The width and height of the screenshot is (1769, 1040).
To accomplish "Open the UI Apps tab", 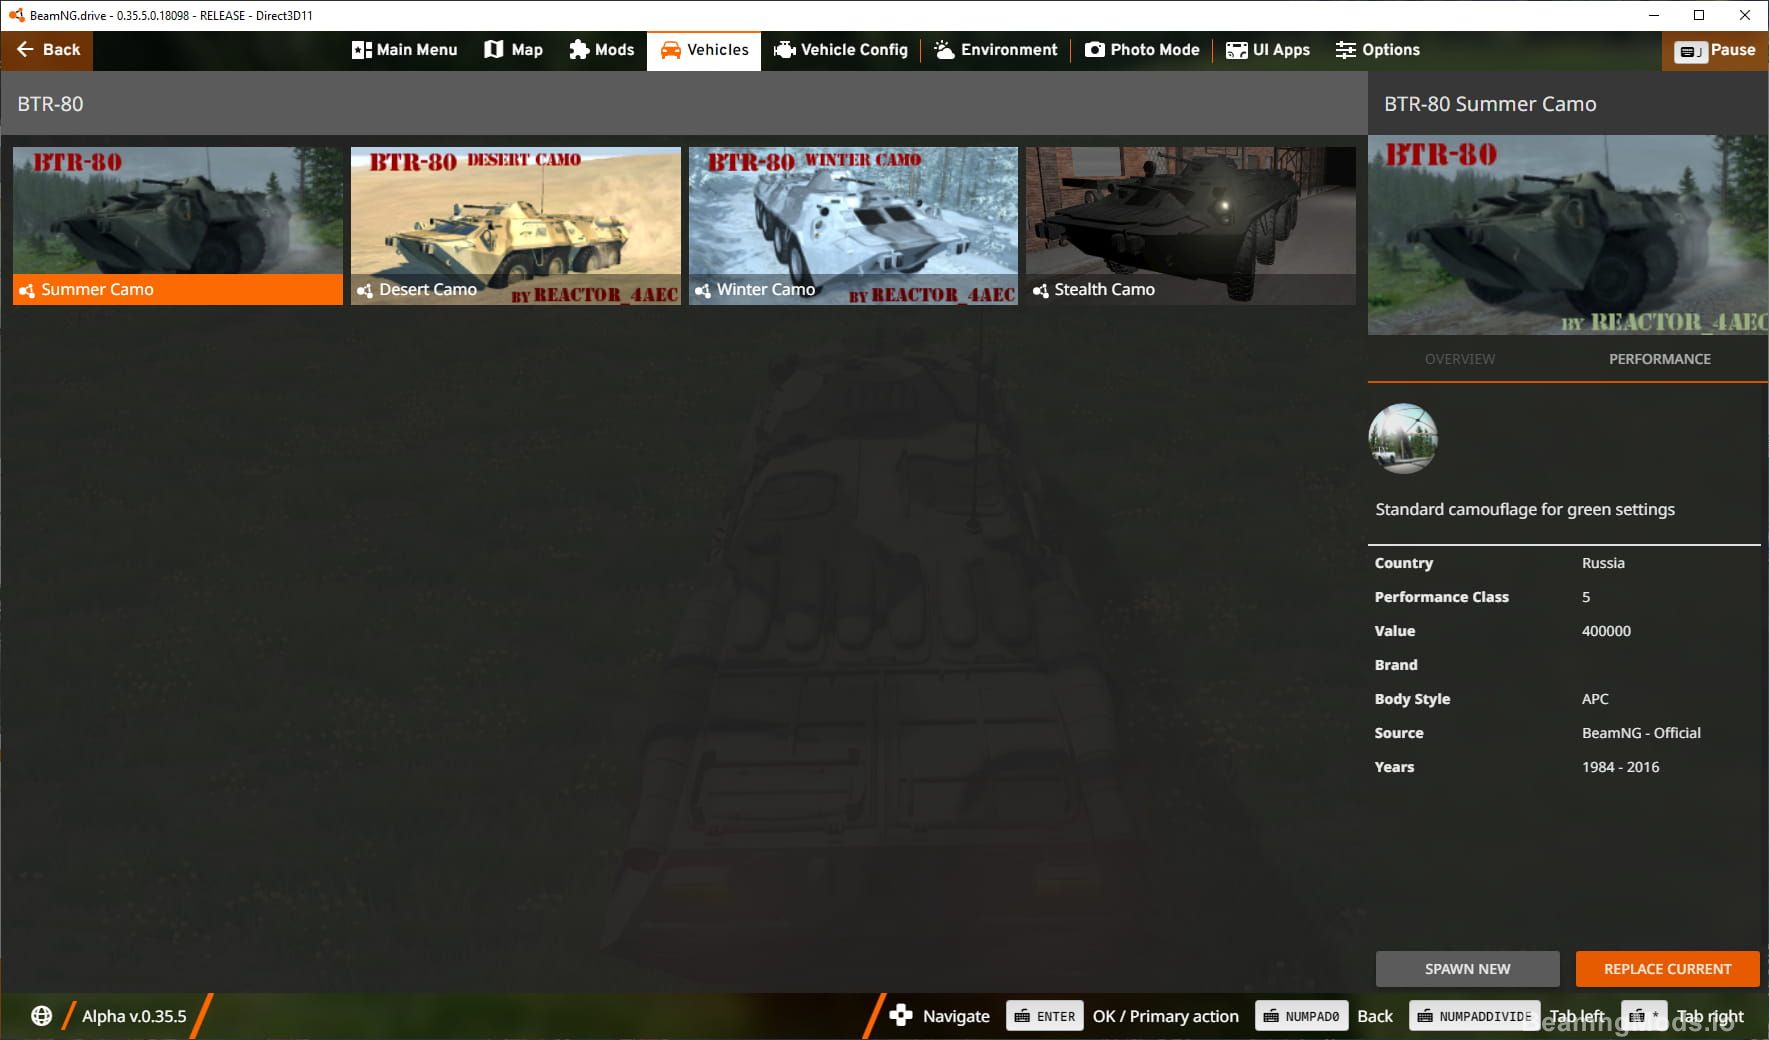I will (1267, 50).
